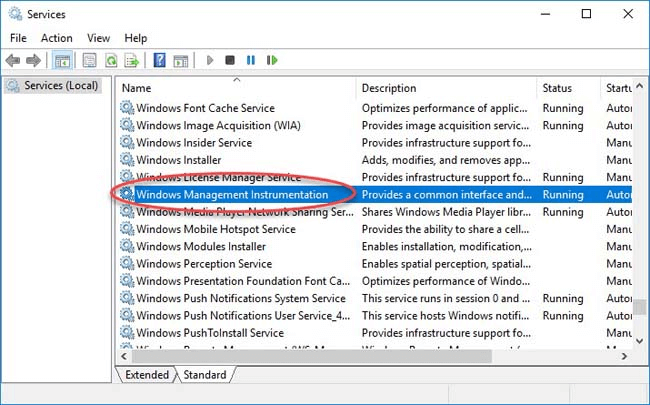Click gear icon of Windows Push Notifications System Service
Image resolution: width=650 pixels, height=405 pixels.
tap(127, 298)
